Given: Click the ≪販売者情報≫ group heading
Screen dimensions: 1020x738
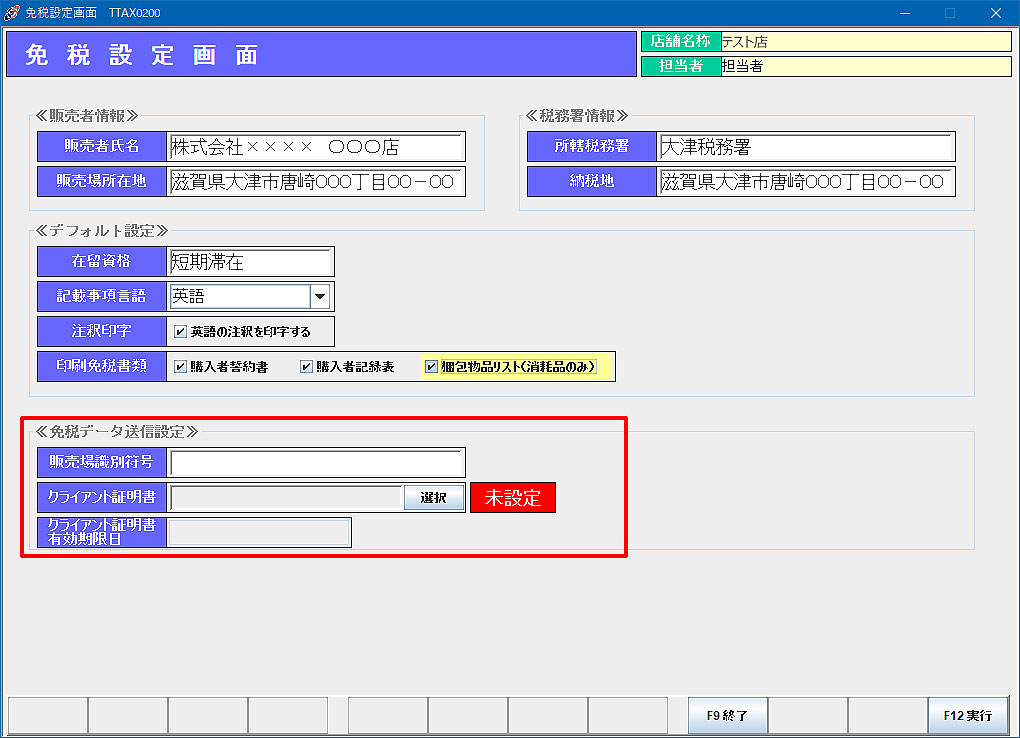Looking at the screenshot, I should (x=87, y=116).
